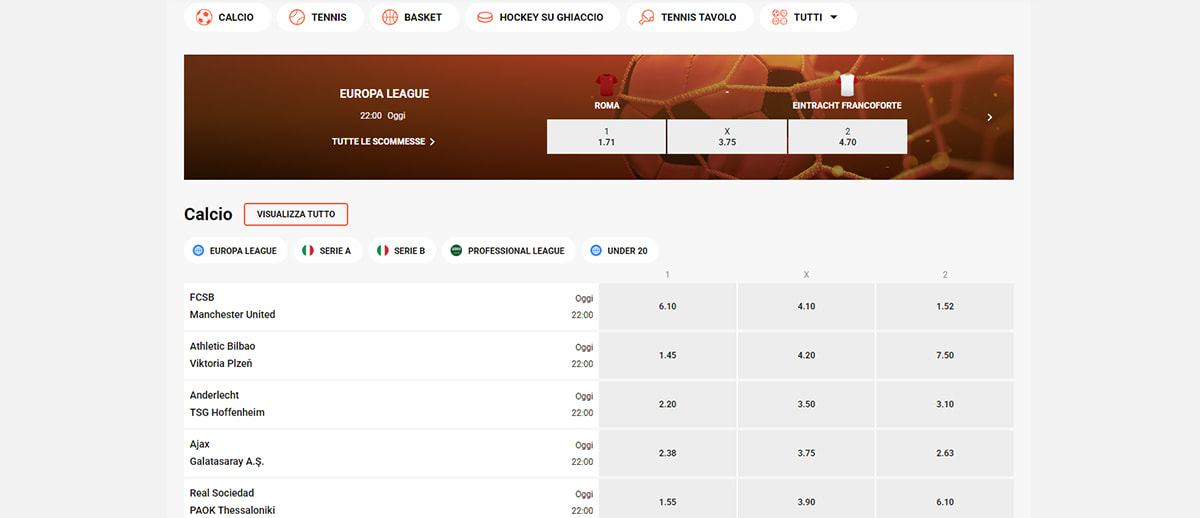Expand the Tutti sports dropdown arrow

click(x=833, y=17)
